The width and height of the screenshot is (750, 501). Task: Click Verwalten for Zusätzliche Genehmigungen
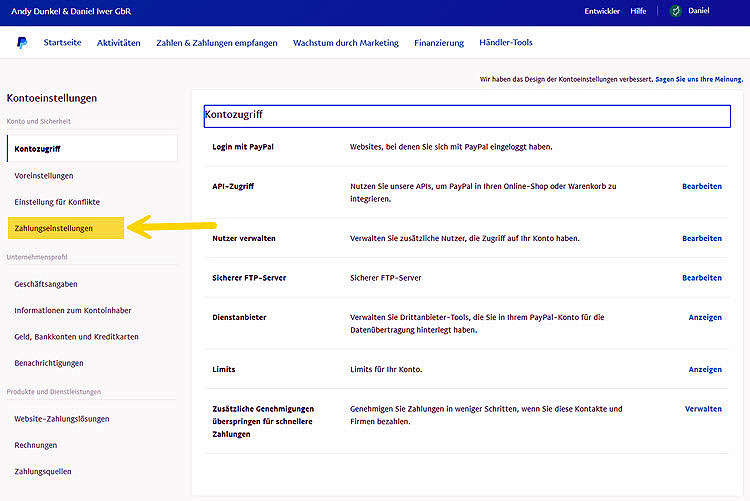pos(703,409)
